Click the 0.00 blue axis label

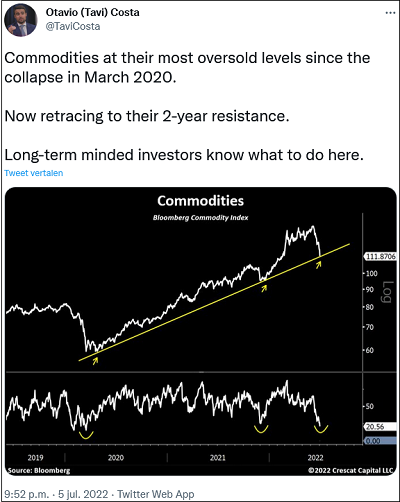tap(373, 441)
